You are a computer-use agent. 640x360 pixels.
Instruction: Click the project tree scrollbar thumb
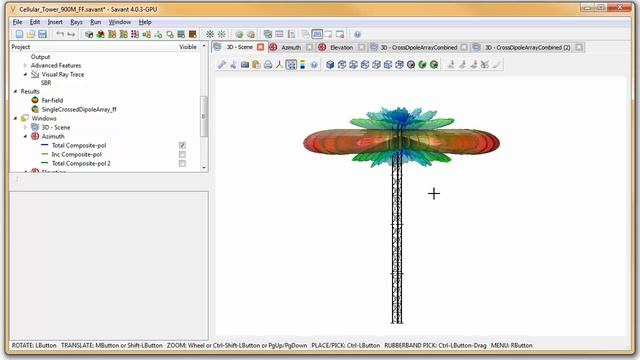pyautogui.click(x=204, y=116)
